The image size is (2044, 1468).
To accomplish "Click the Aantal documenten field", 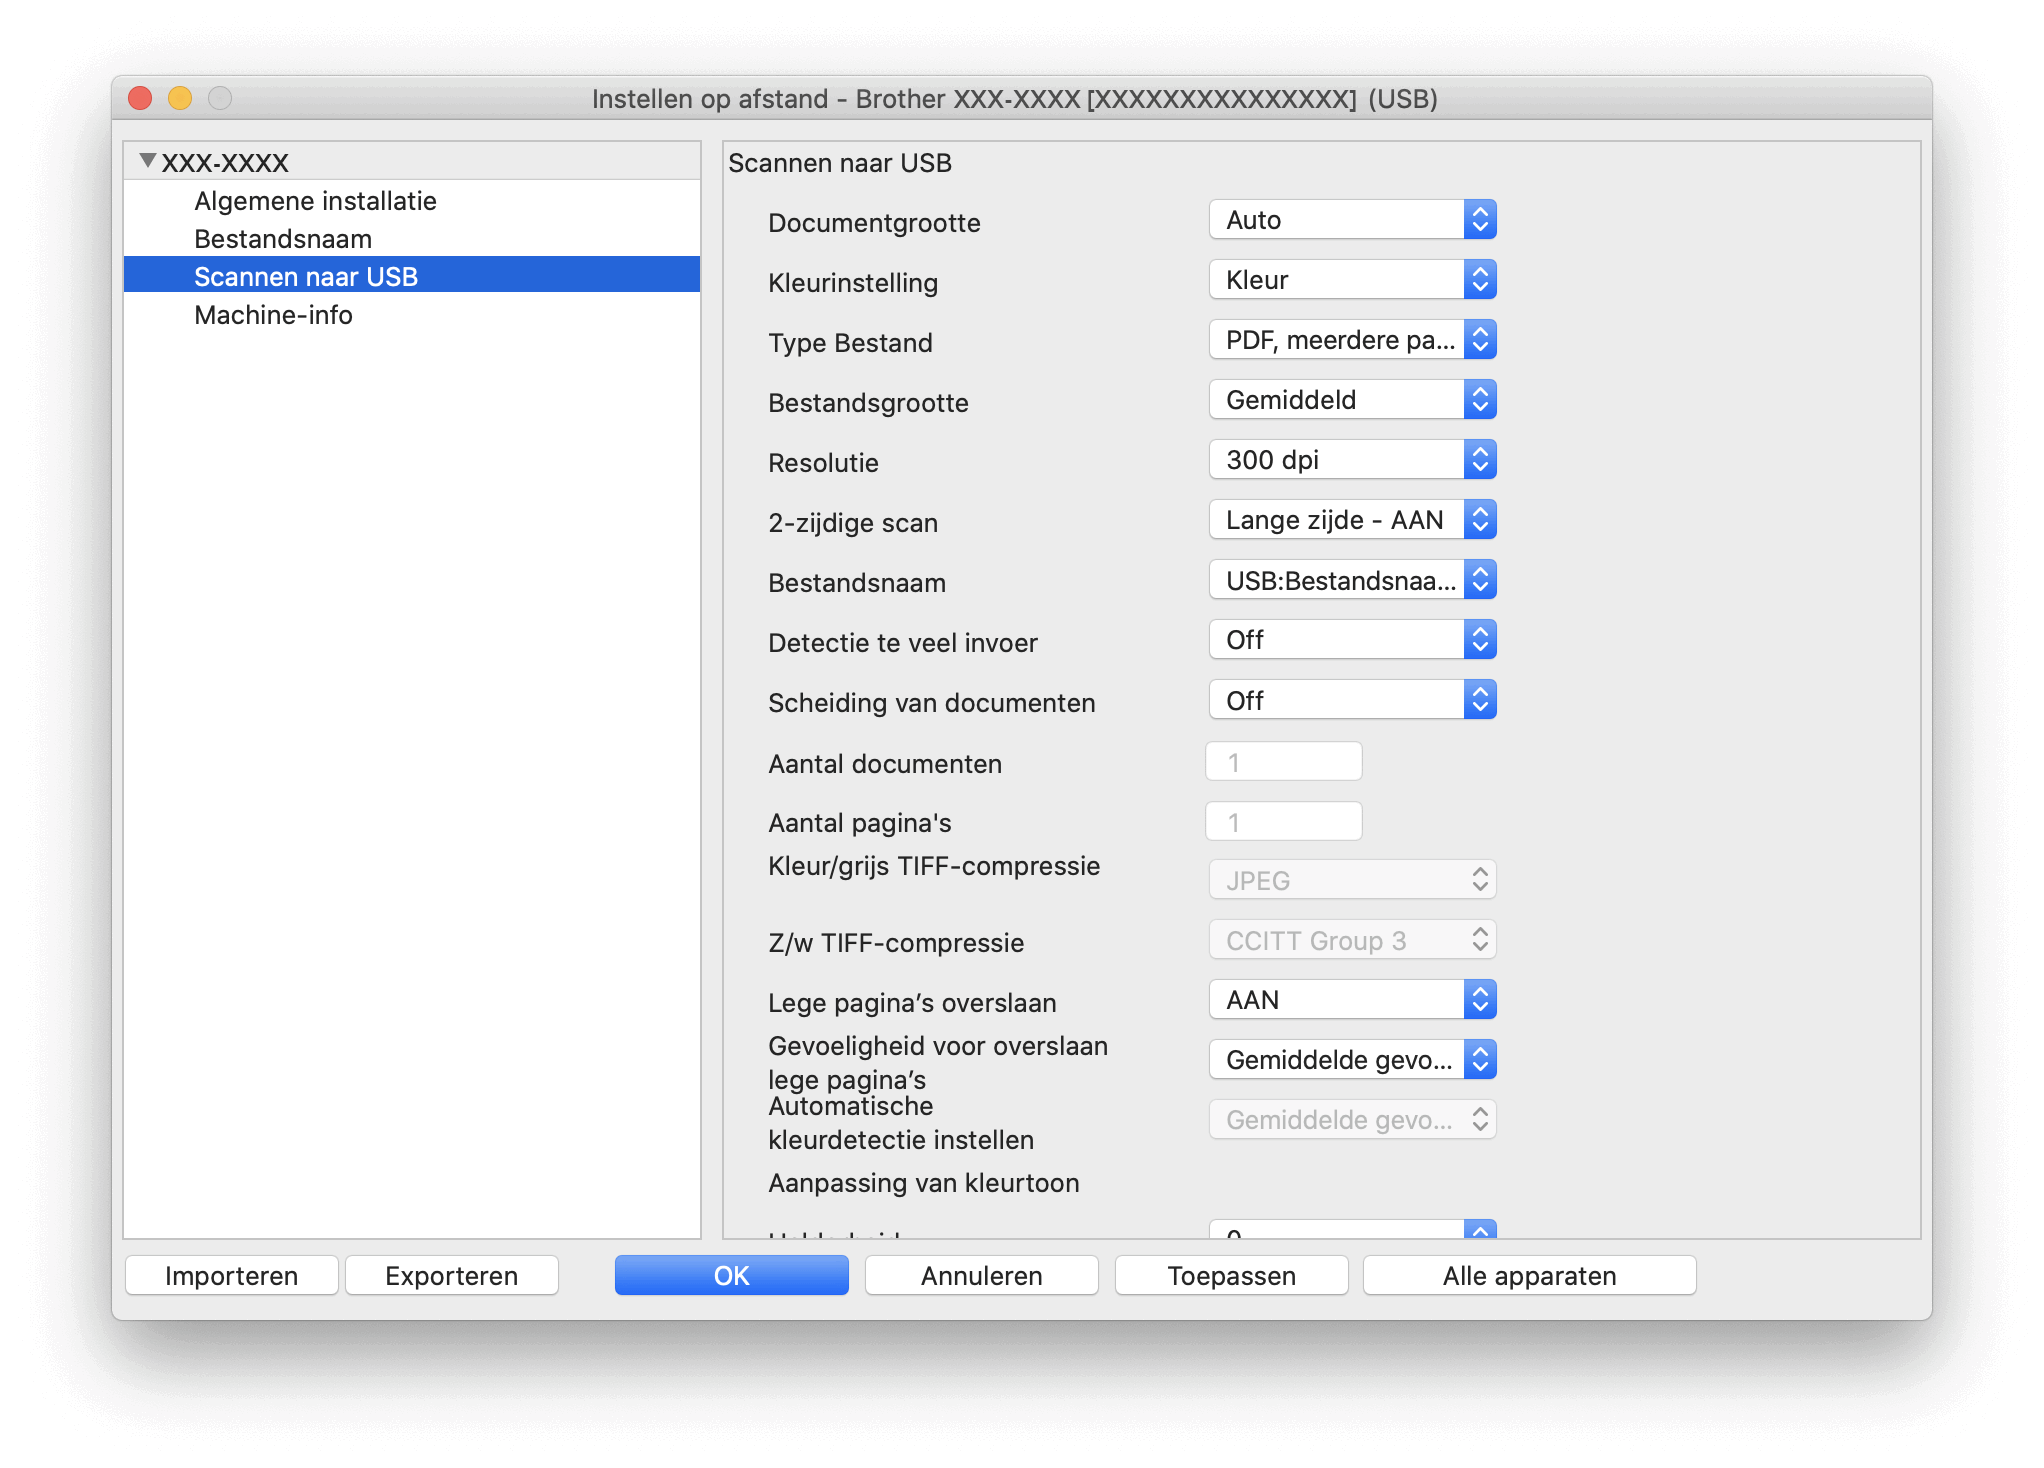I will [1284, 762].
